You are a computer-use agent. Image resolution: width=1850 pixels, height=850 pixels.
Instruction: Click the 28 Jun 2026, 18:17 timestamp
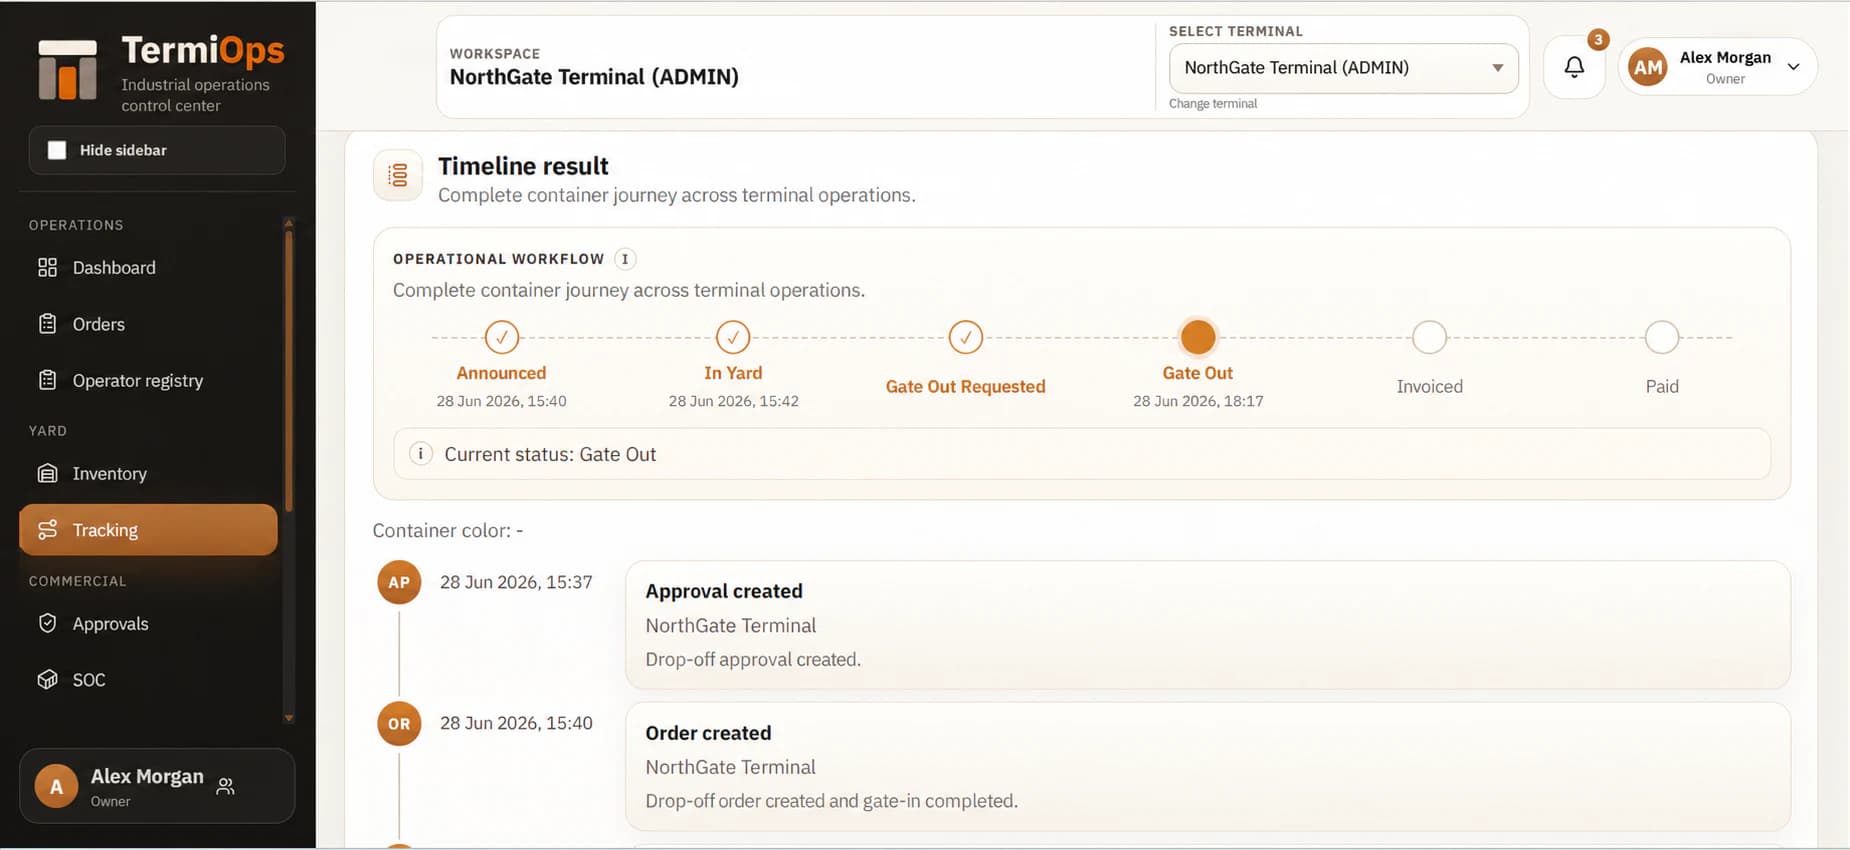click(x=1198, y=401)
